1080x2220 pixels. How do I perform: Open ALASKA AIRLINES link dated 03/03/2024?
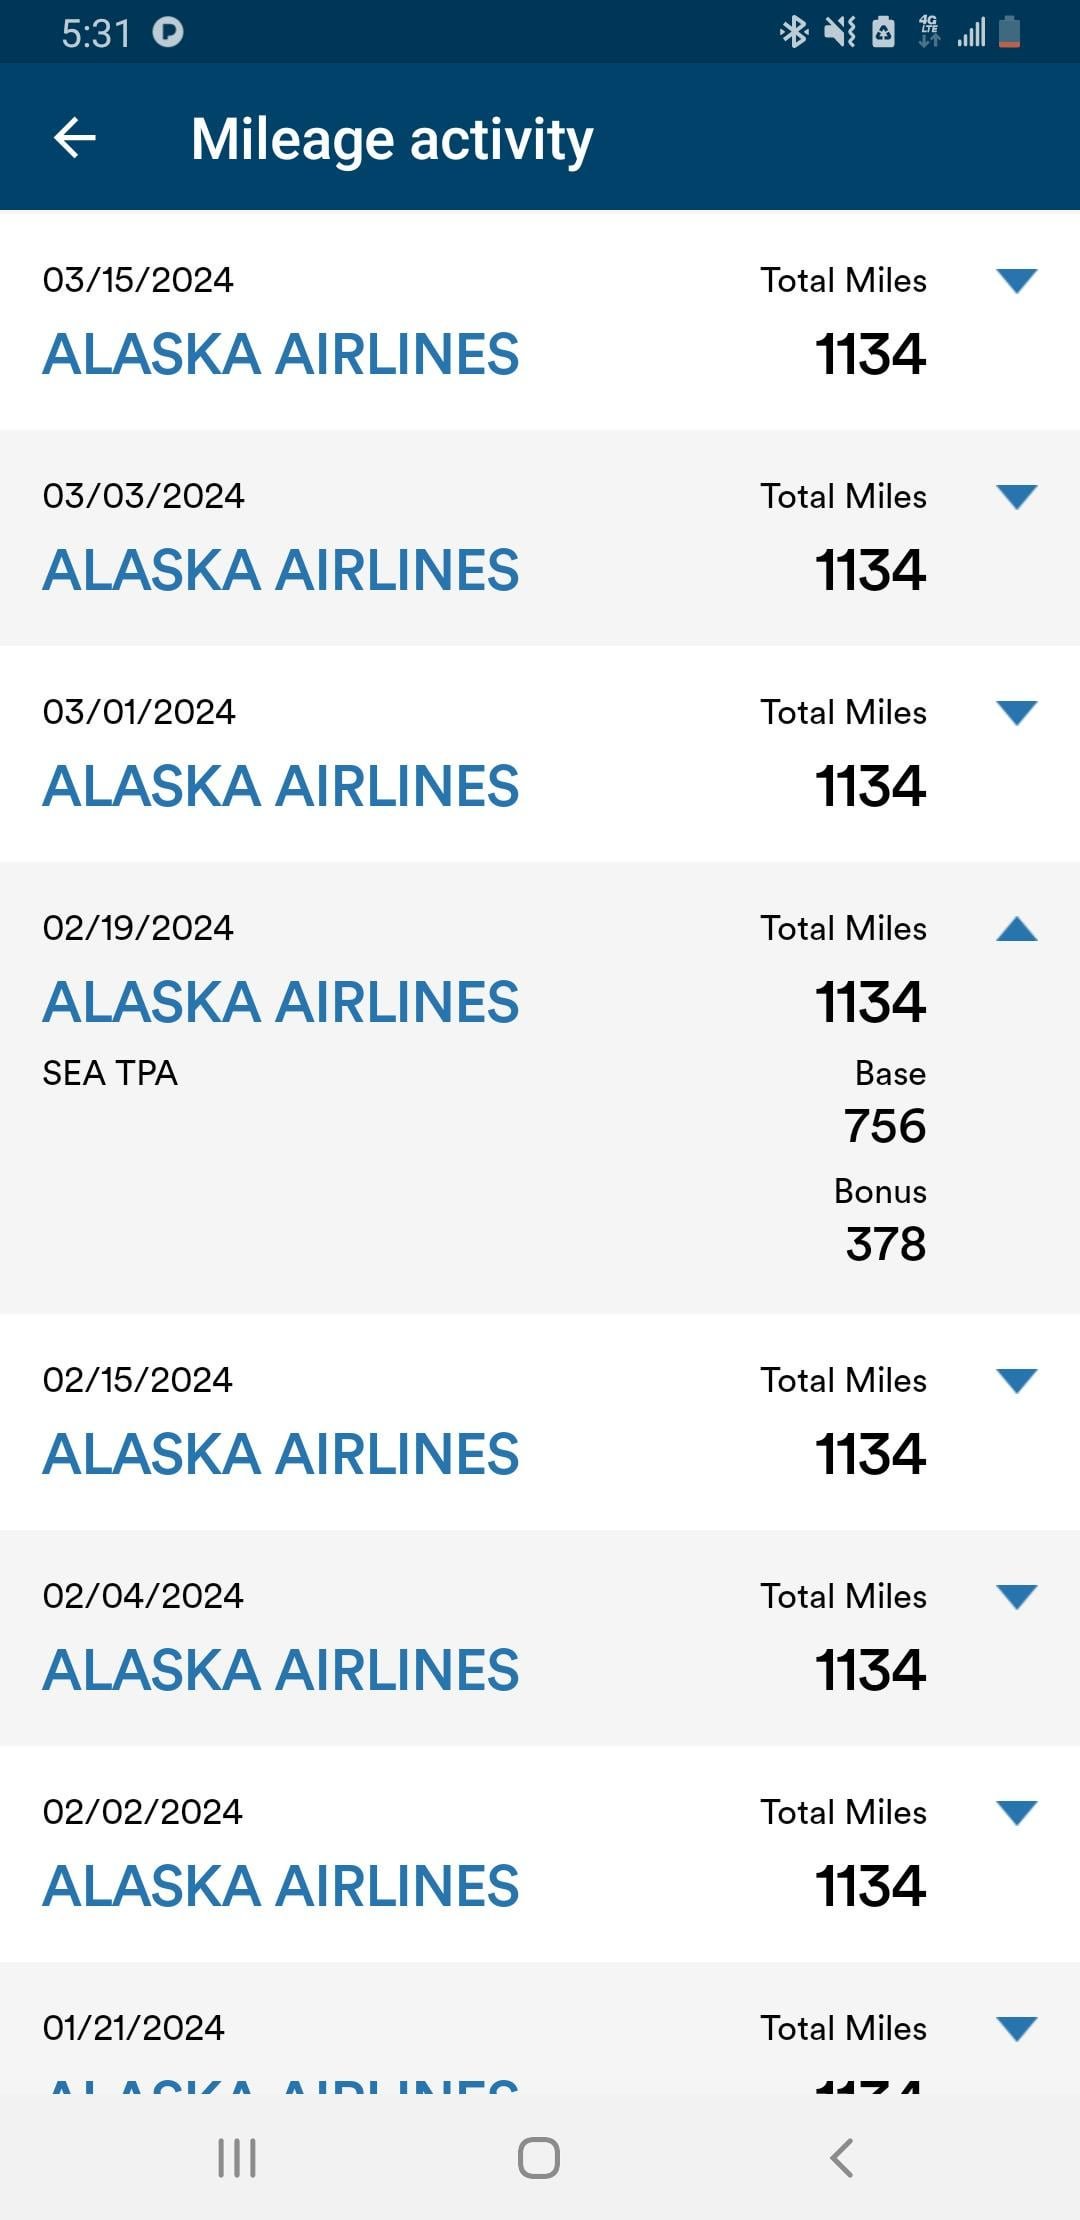(281, 571)
